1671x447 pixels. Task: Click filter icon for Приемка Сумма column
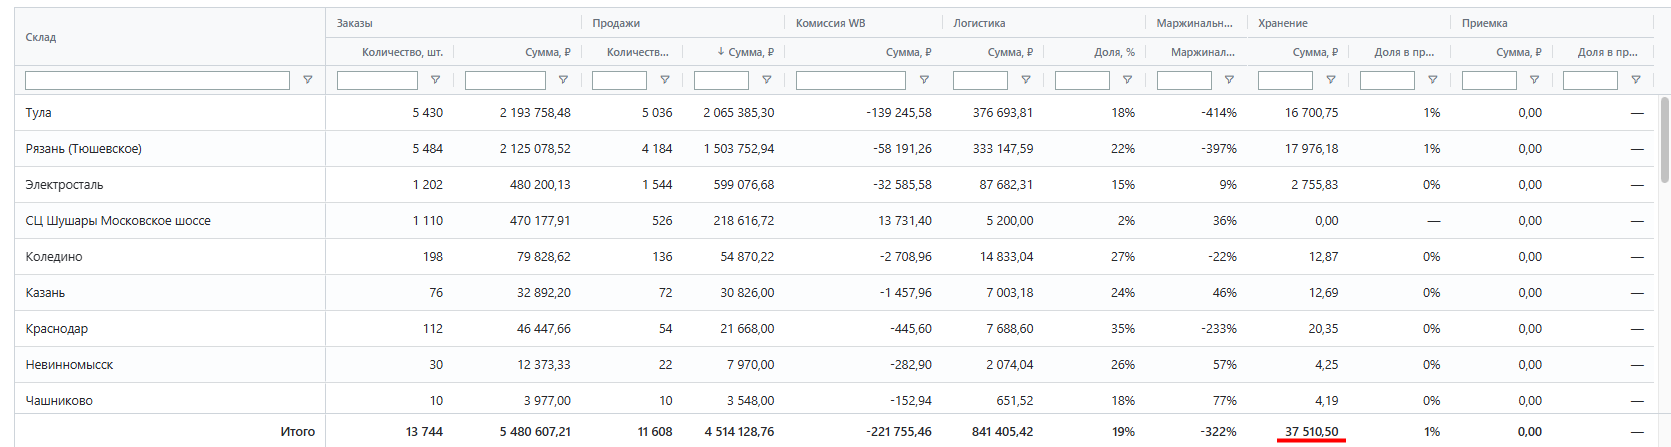[x=1534, y=80]
